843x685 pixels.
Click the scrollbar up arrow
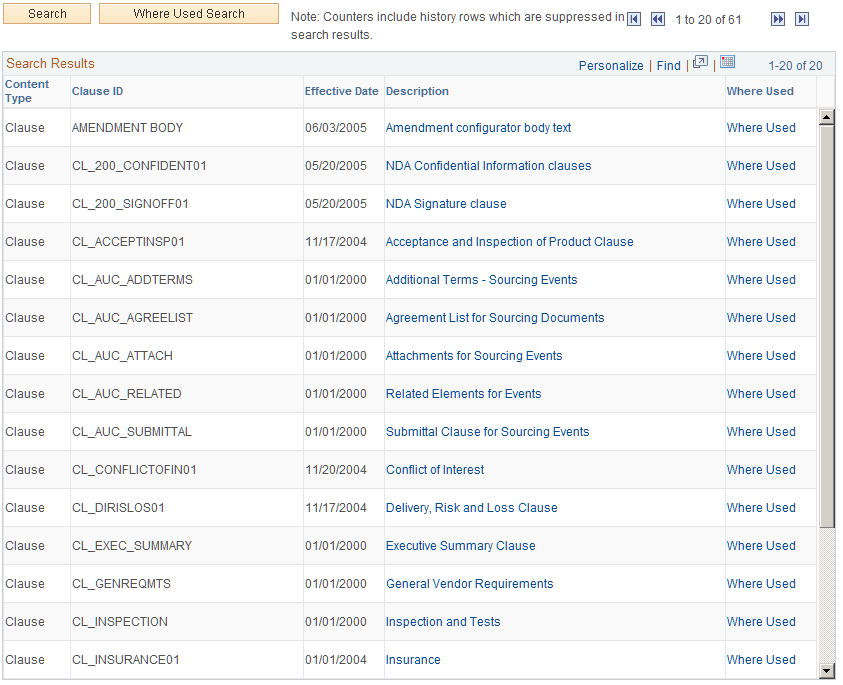[x=828, y=118]
